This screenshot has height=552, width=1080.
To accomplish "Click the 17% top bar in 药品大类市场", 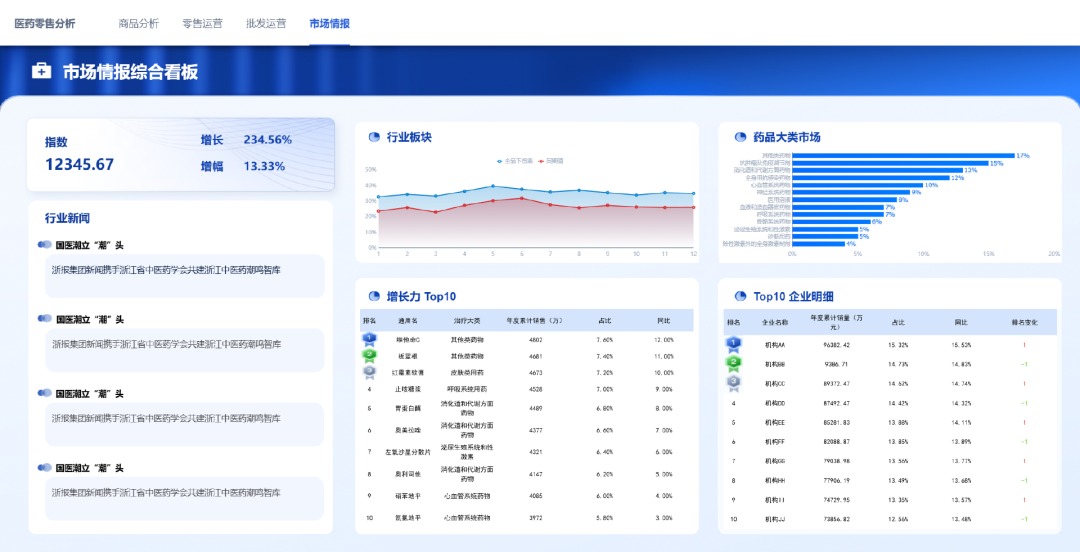I will pyautogui.click(x=903, y=156).
